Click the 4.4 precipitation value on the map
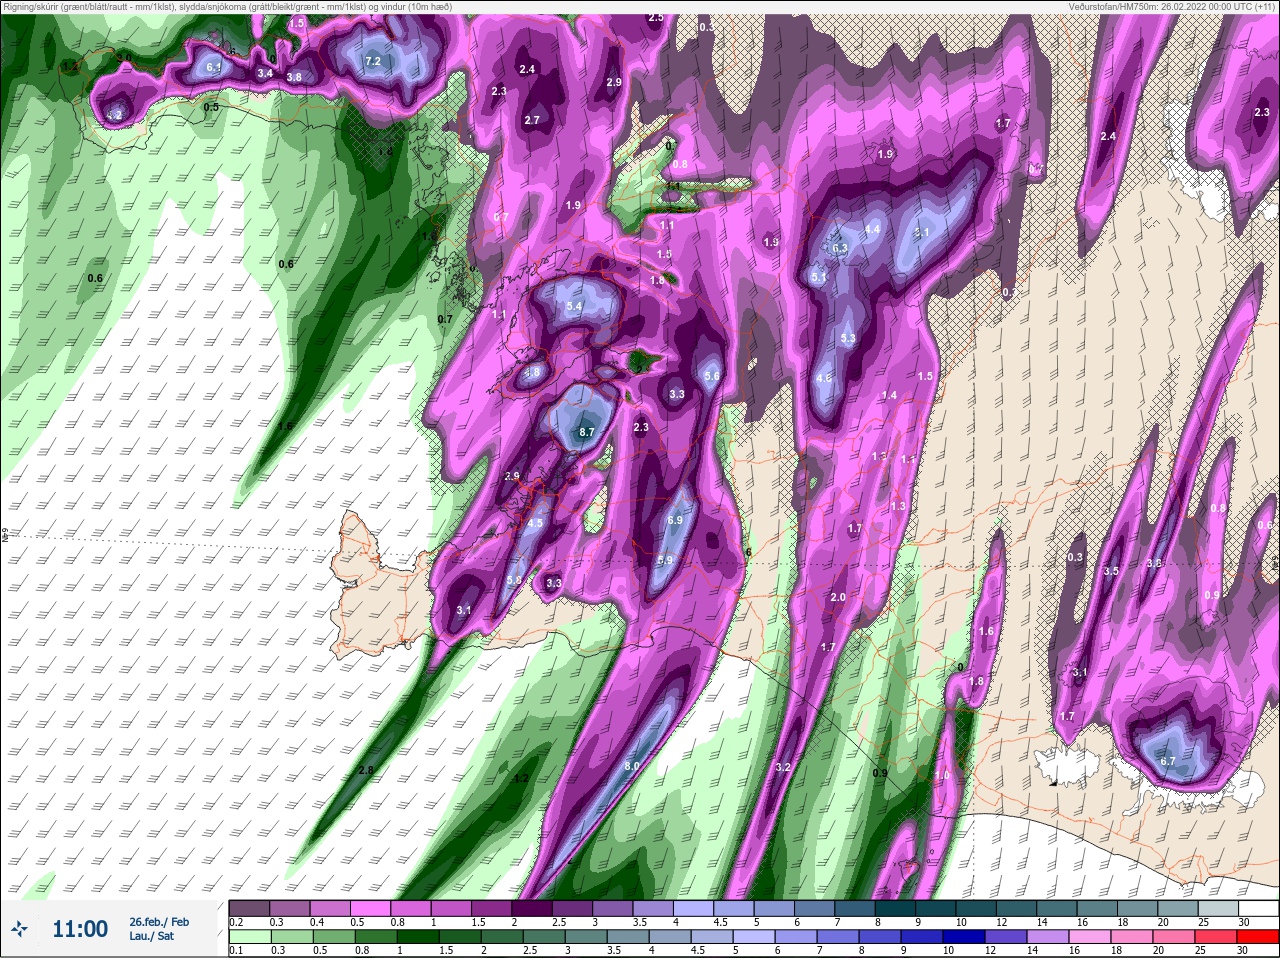 point(872,229)
